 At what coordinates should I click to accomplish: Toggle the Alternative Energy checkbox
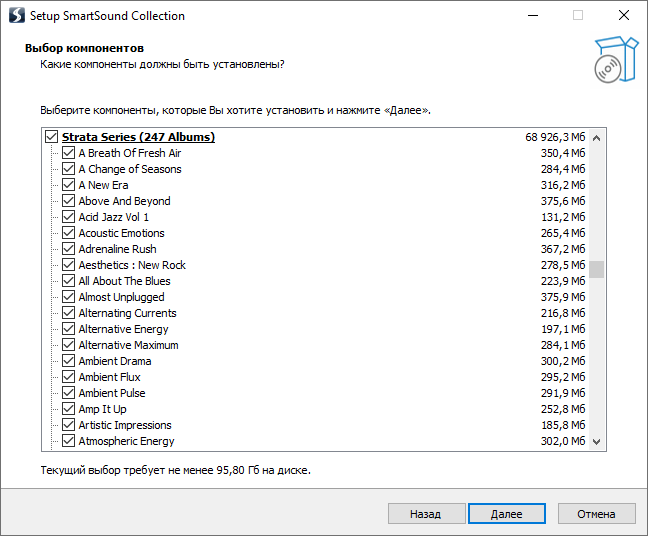pos(68,329)
